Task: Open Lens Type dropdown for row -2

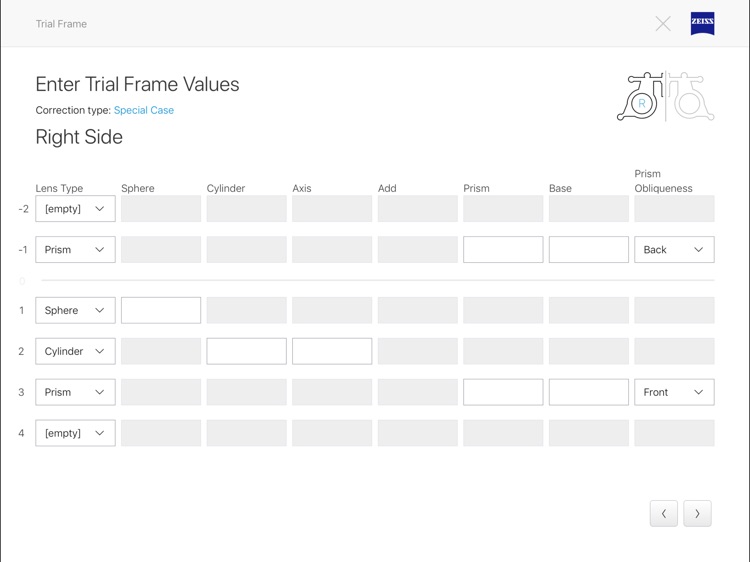Action: click(75, 209)
